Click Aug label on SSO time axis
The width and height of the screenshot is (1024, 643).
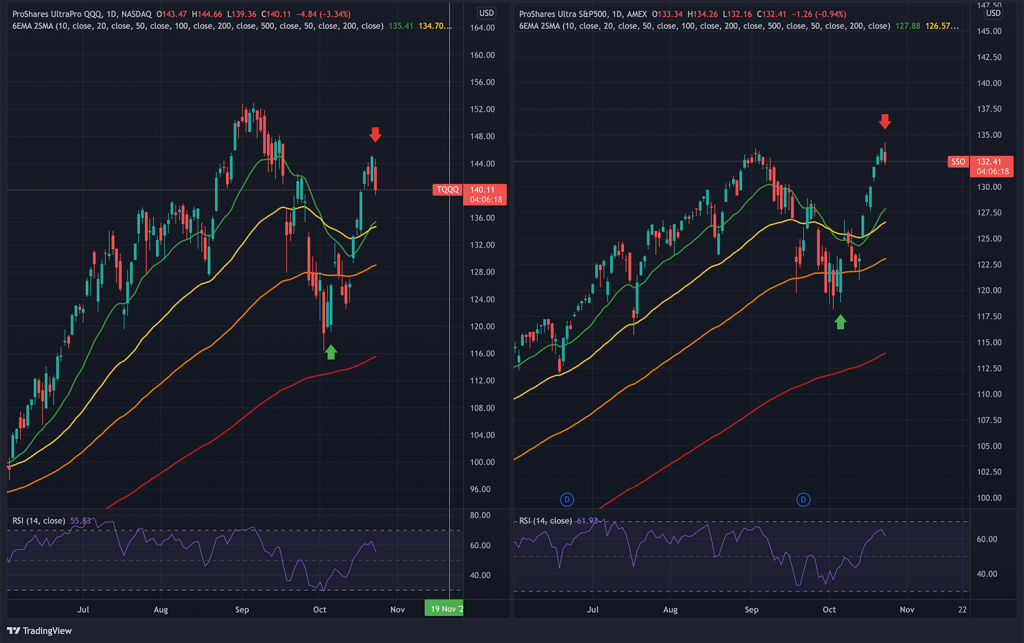[x=670, y=610]
